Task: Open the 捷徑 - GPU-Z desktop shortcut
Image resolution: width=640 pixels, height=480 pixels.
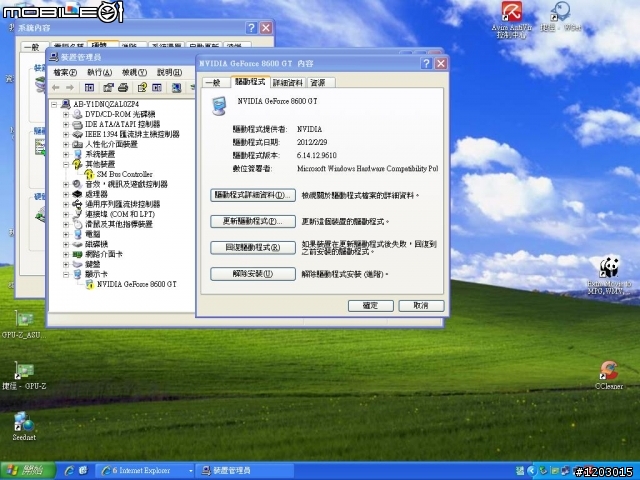Action: point(24,376)
